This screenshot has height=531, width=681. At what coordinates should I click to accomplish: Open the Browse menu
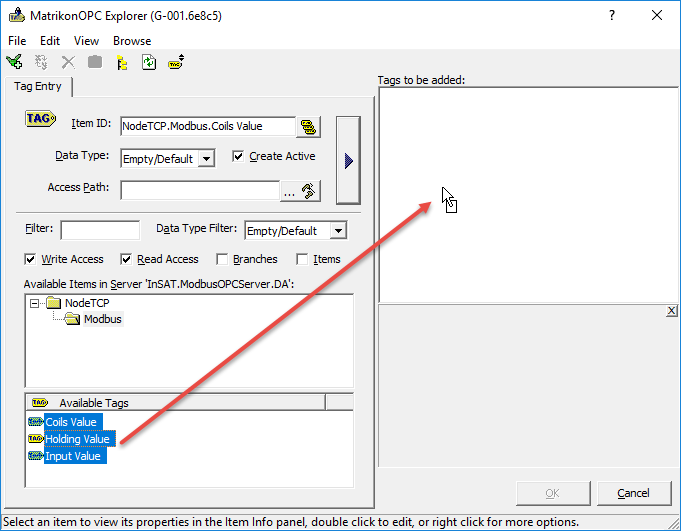[132, 41]
